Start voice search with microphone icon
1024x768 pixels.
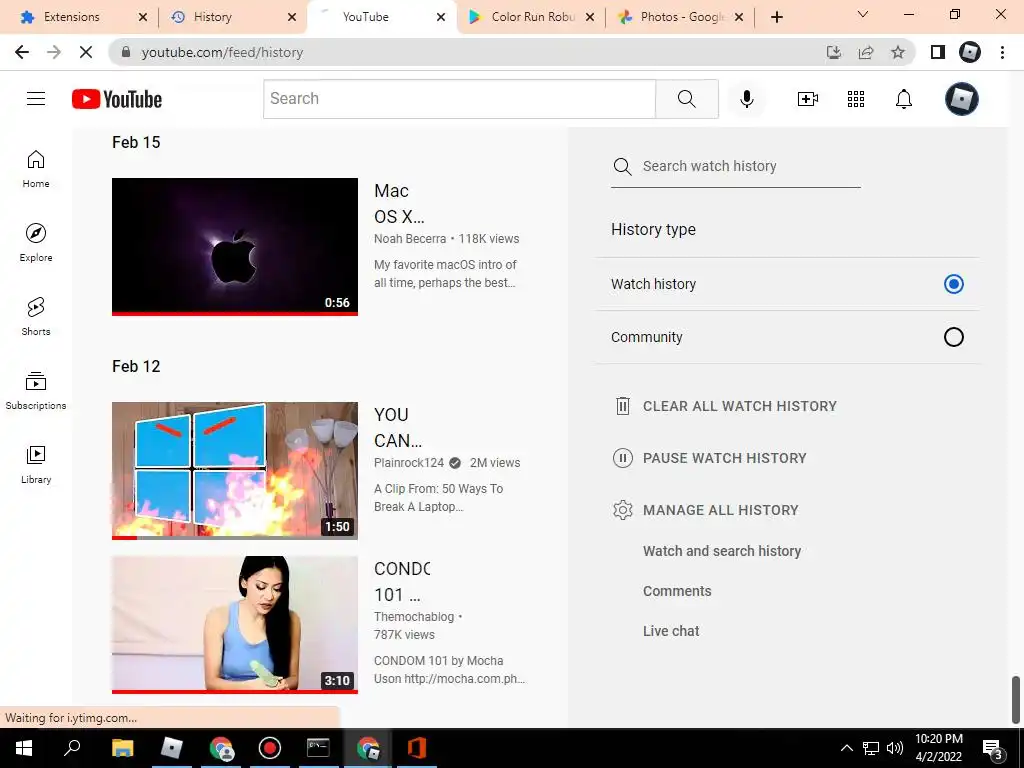point(746,99)
